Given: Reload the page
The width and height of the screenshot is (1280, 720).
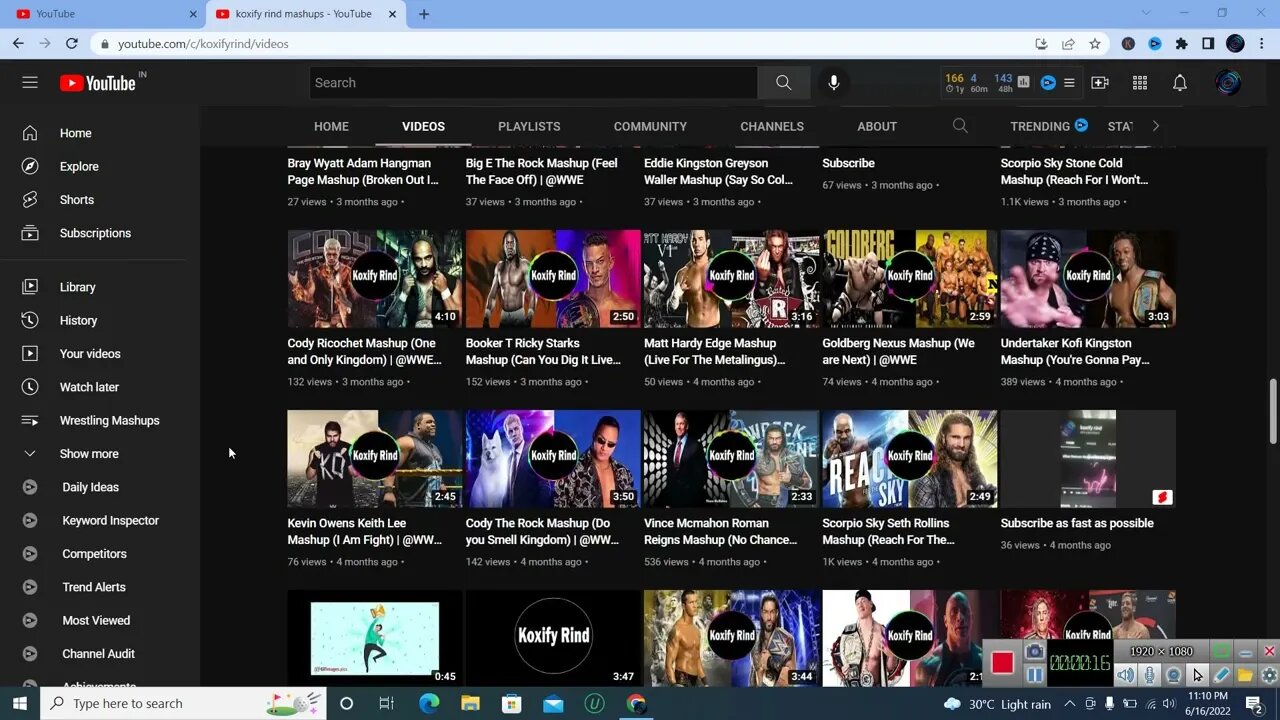Looking at the screenshot, I should point(72,44).
